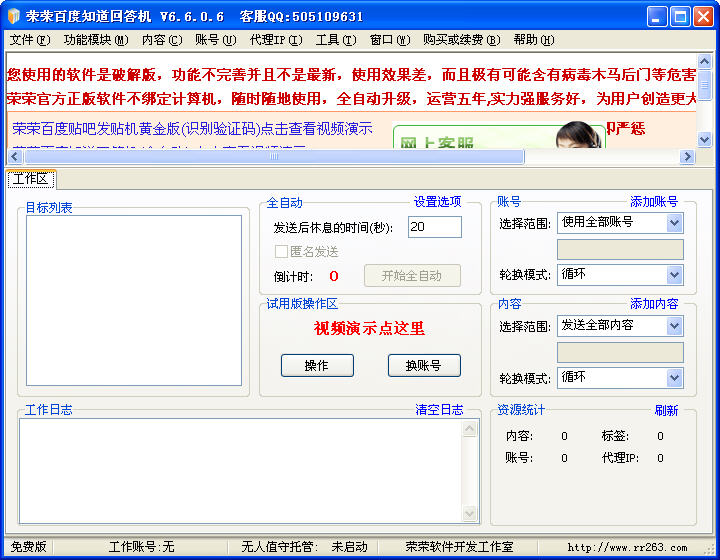This screenshot has height=560, width=720.
Task: Click 工作账号:无 in status bar
Action: coord(141,547)
